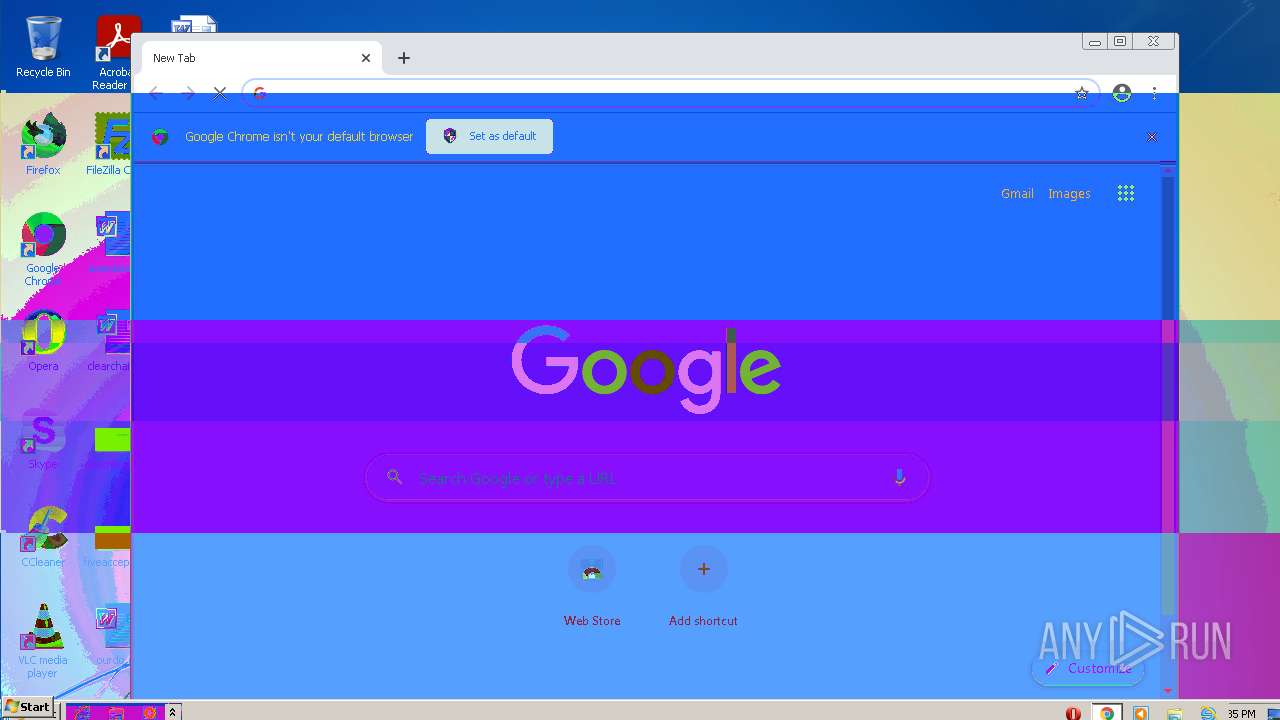
Task: Select the New Tab tab
Action: (262, 58)
